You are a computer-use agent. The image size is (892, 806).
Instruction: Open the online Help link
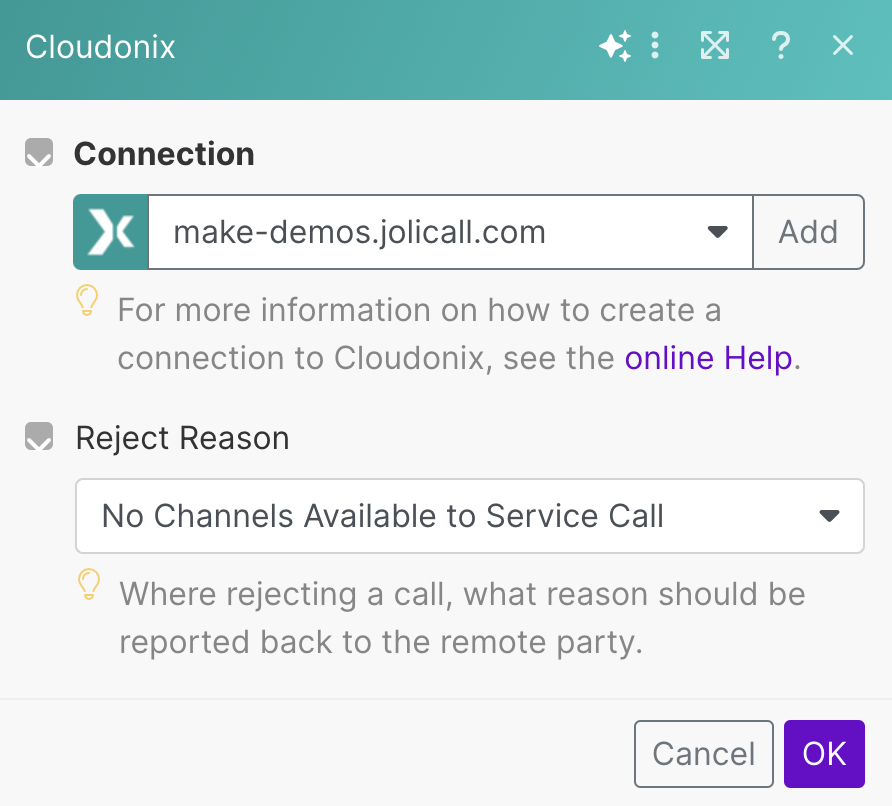pyautogui.click(x=708, y=358)
